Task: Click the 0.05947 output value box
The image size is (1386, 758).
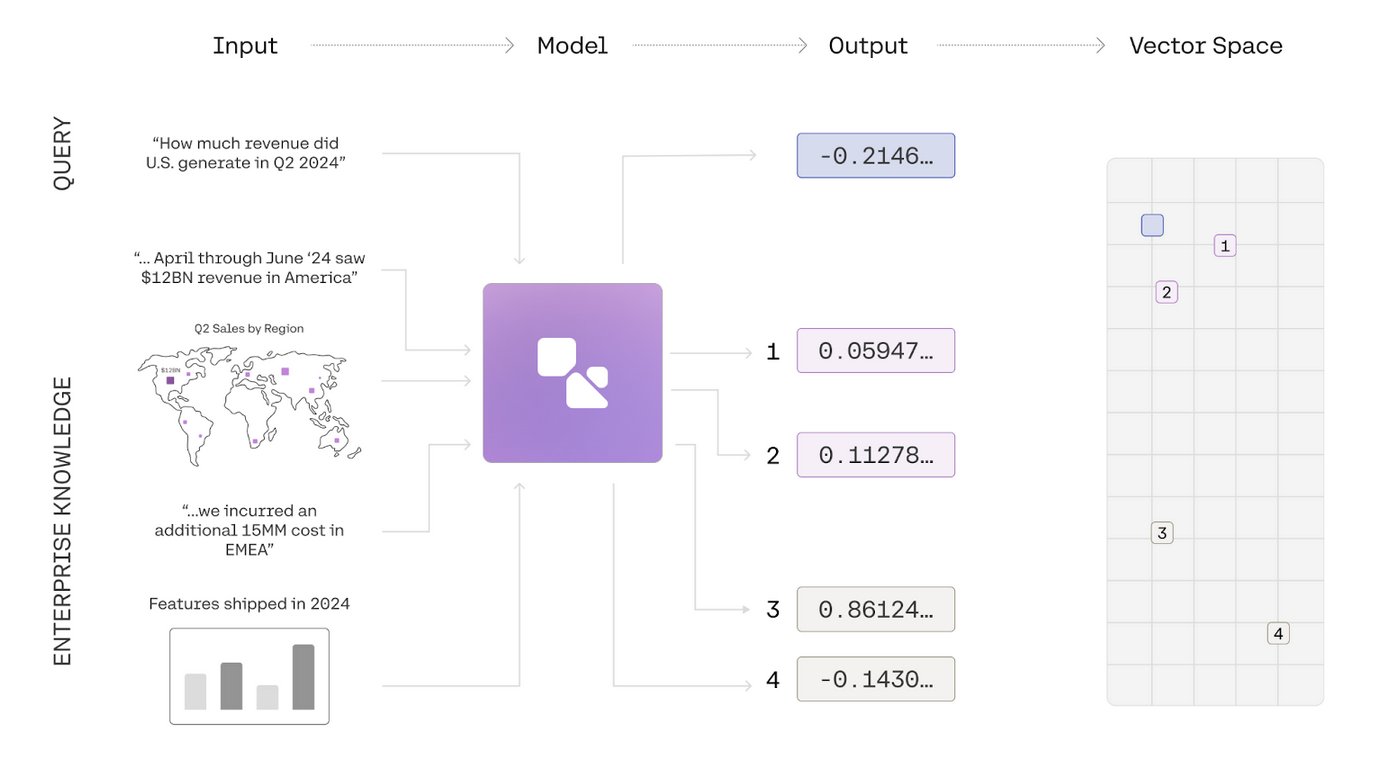Action: 875,351
